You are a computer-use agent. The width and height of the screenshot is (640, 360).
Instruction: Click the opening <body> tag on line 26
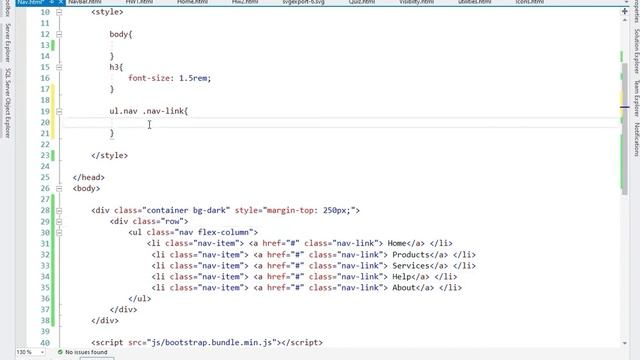86,188
